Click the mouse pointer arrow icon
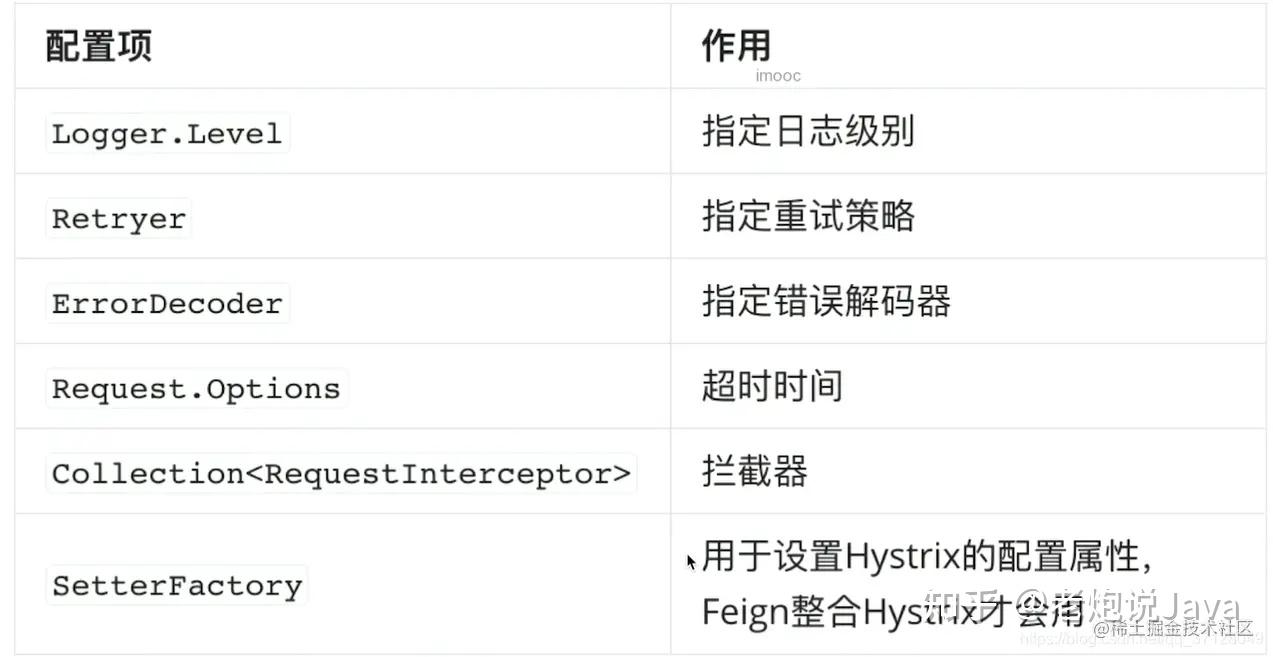 [x=691, y=562]
